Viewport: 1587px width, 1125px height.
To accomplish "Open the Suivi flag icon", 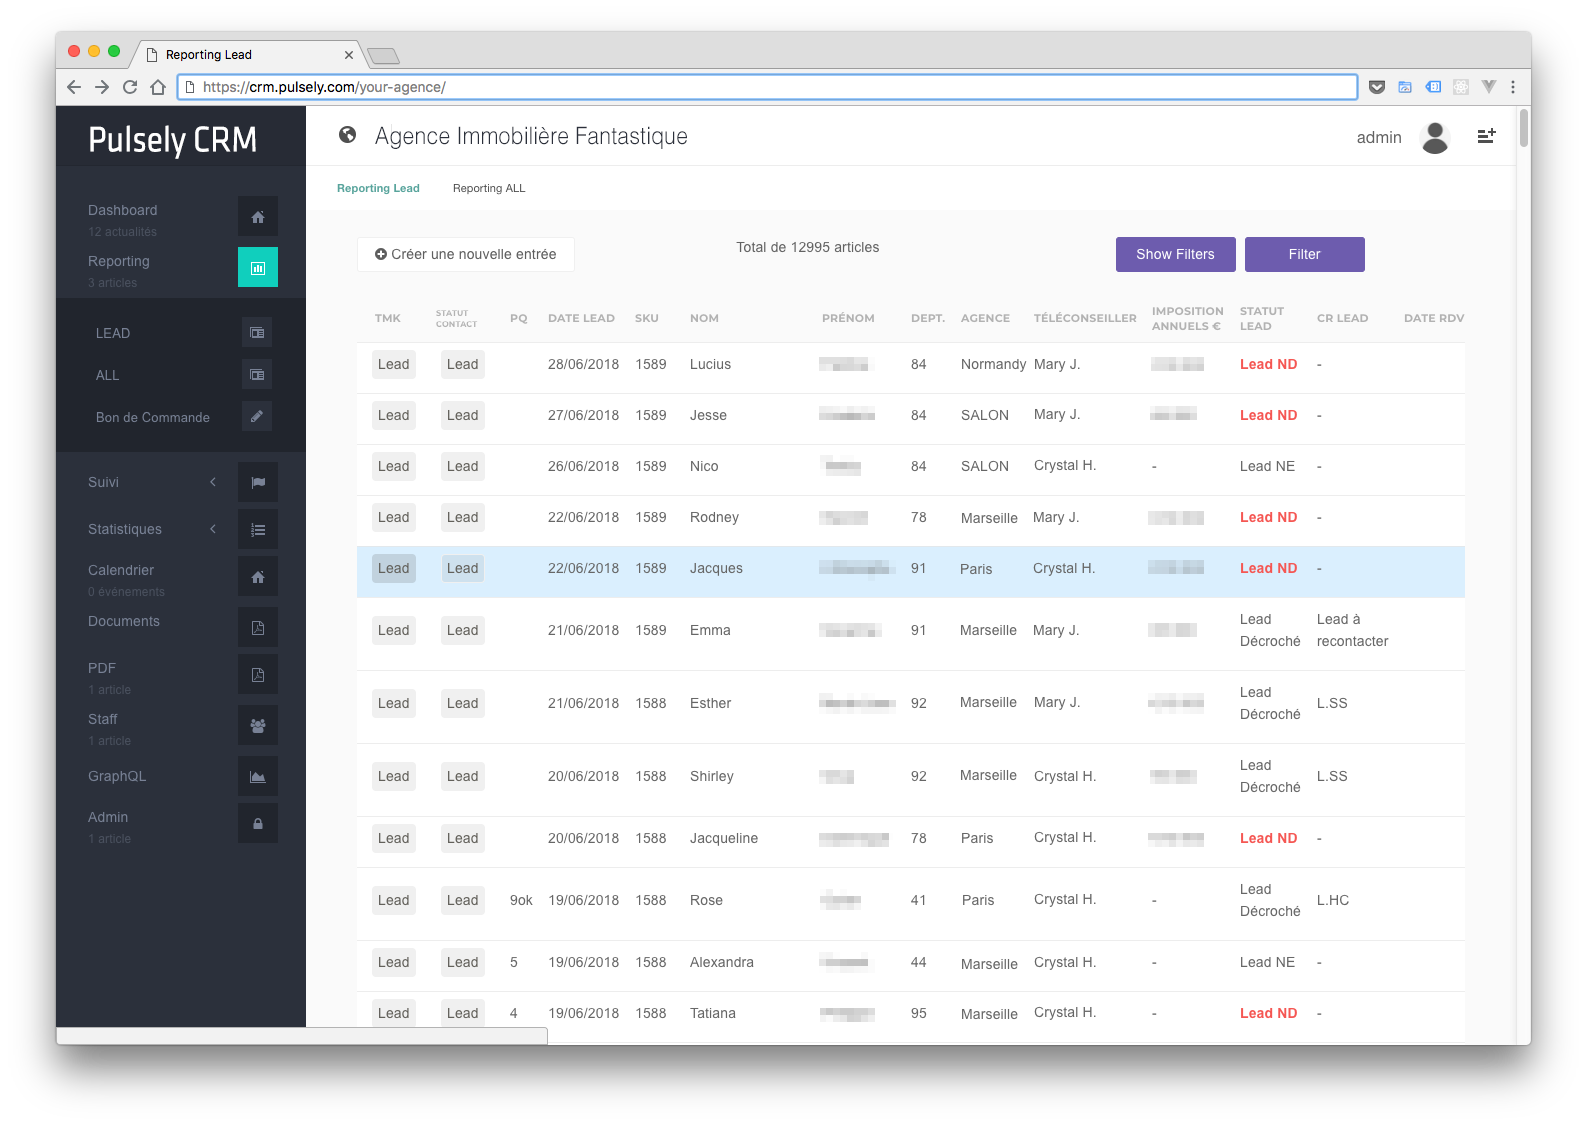I will [258, 482].
